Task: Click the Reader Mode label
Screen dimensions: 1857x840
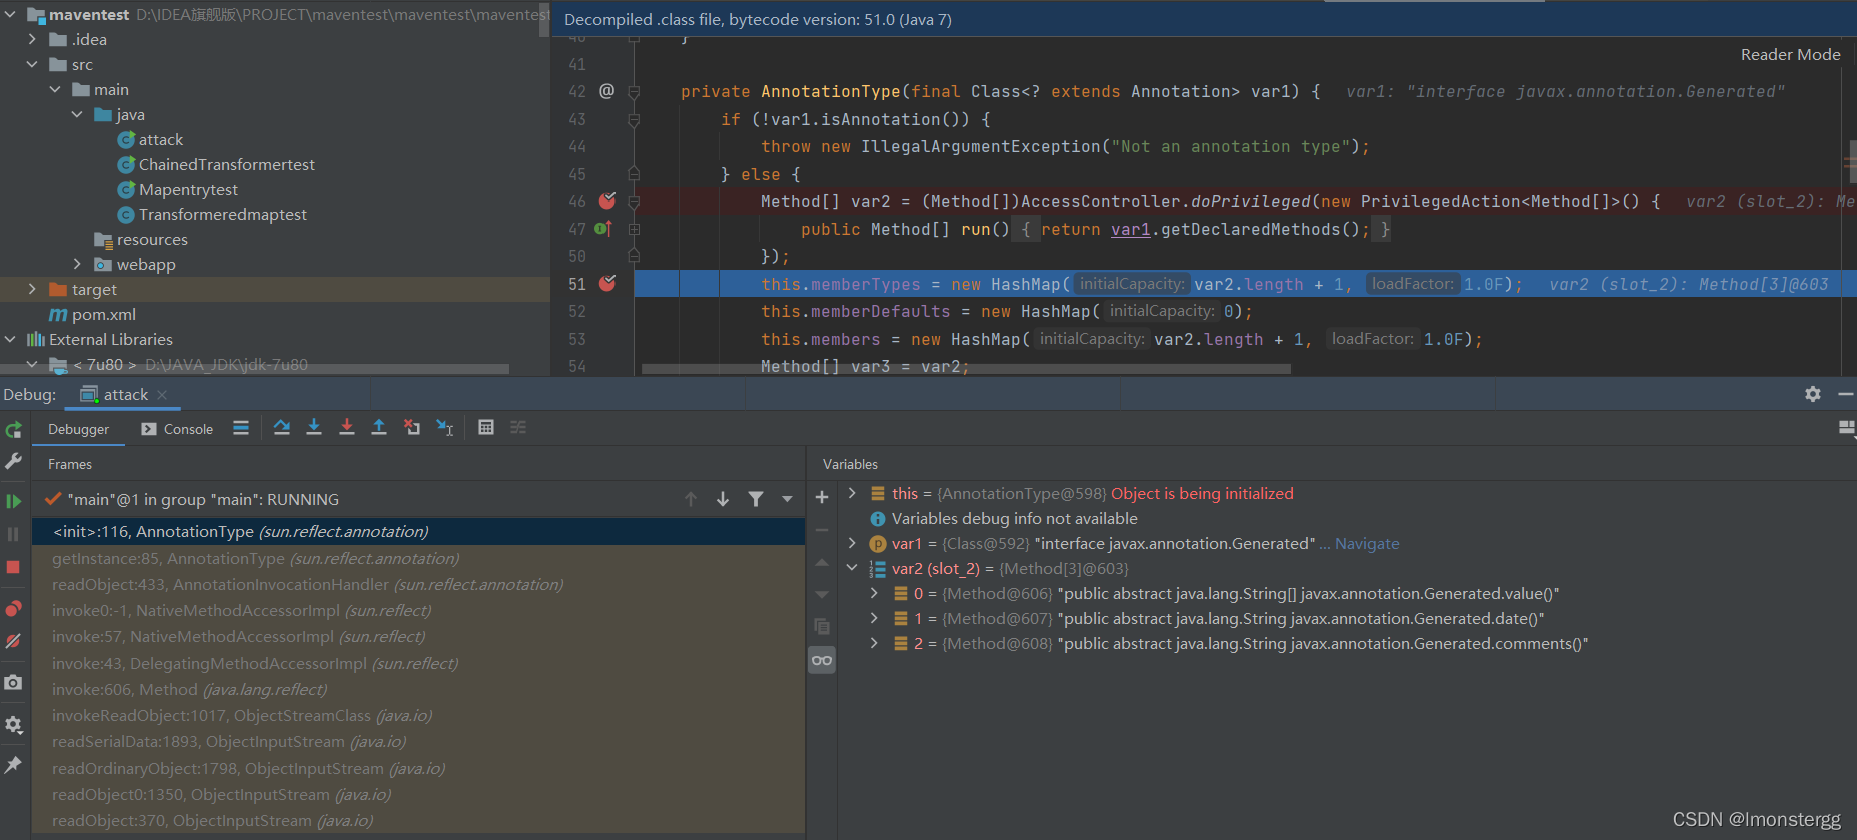Action: (x=1790, y=55)
